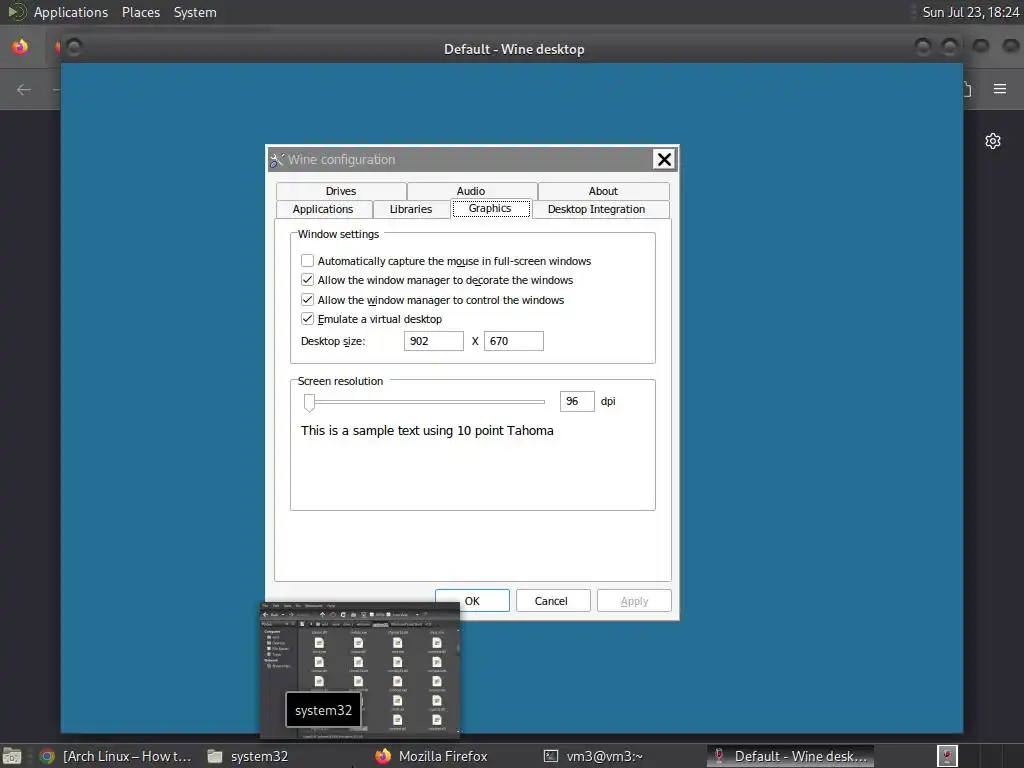Screen dimensions: 1024x768
Task: Click the sample text using 10 point Tahoma
Action: point(427,430)
